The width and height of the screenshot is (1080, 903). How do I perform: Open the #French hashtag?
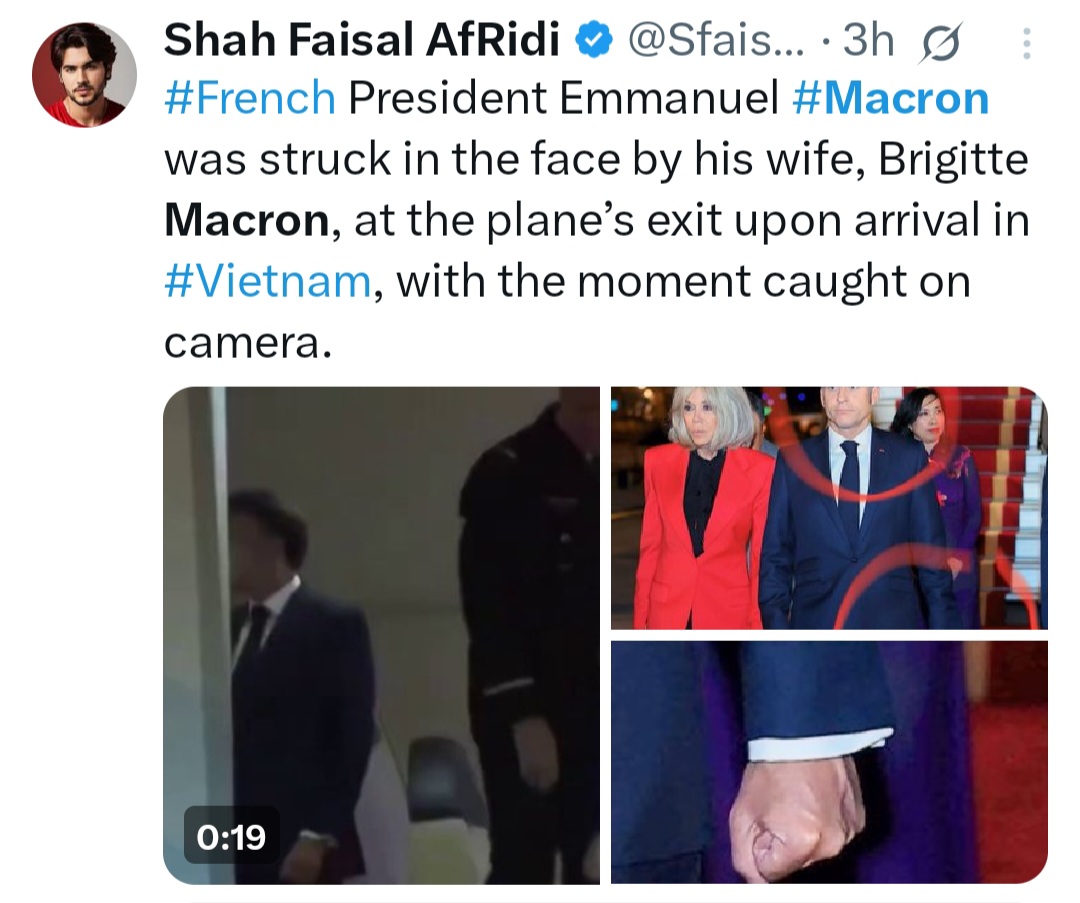click(249, 98)
